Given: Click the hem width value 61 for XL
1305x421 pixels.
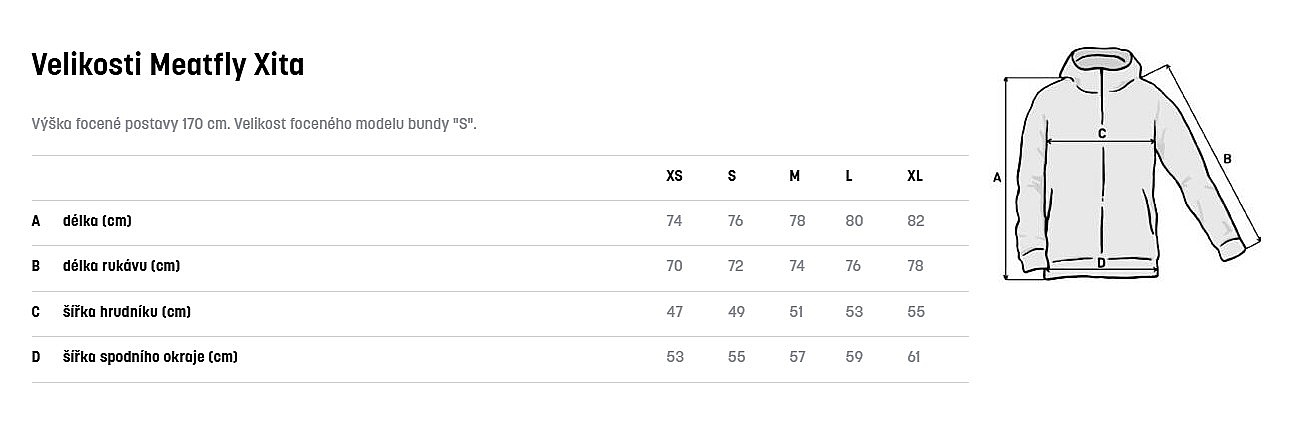Looking at the screenshot, I should [915, 357].
